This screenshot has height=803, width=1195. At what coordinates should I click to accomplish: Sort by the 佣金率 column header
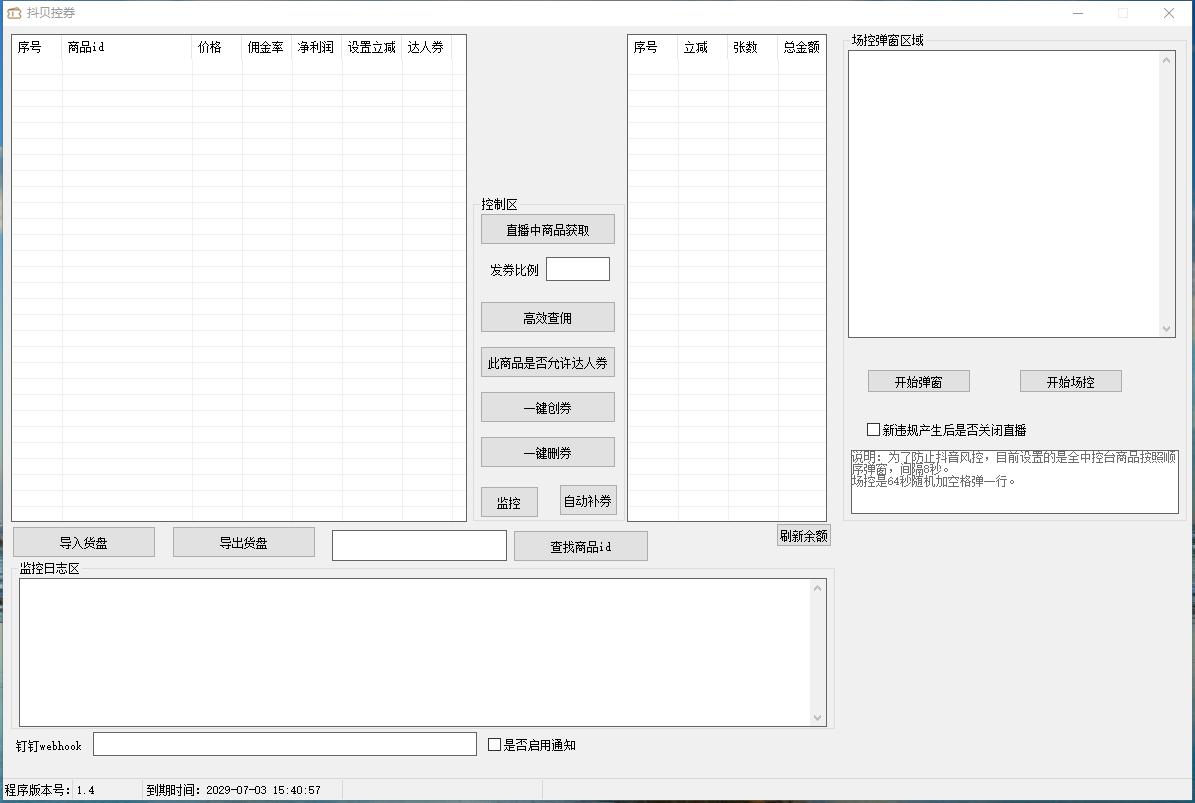click(x=266, y=47)
